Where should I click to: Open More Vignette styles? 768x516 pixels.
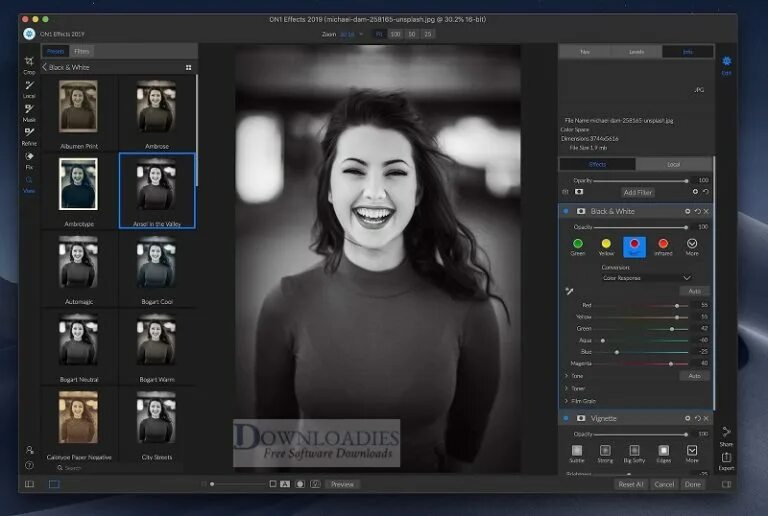692,453
